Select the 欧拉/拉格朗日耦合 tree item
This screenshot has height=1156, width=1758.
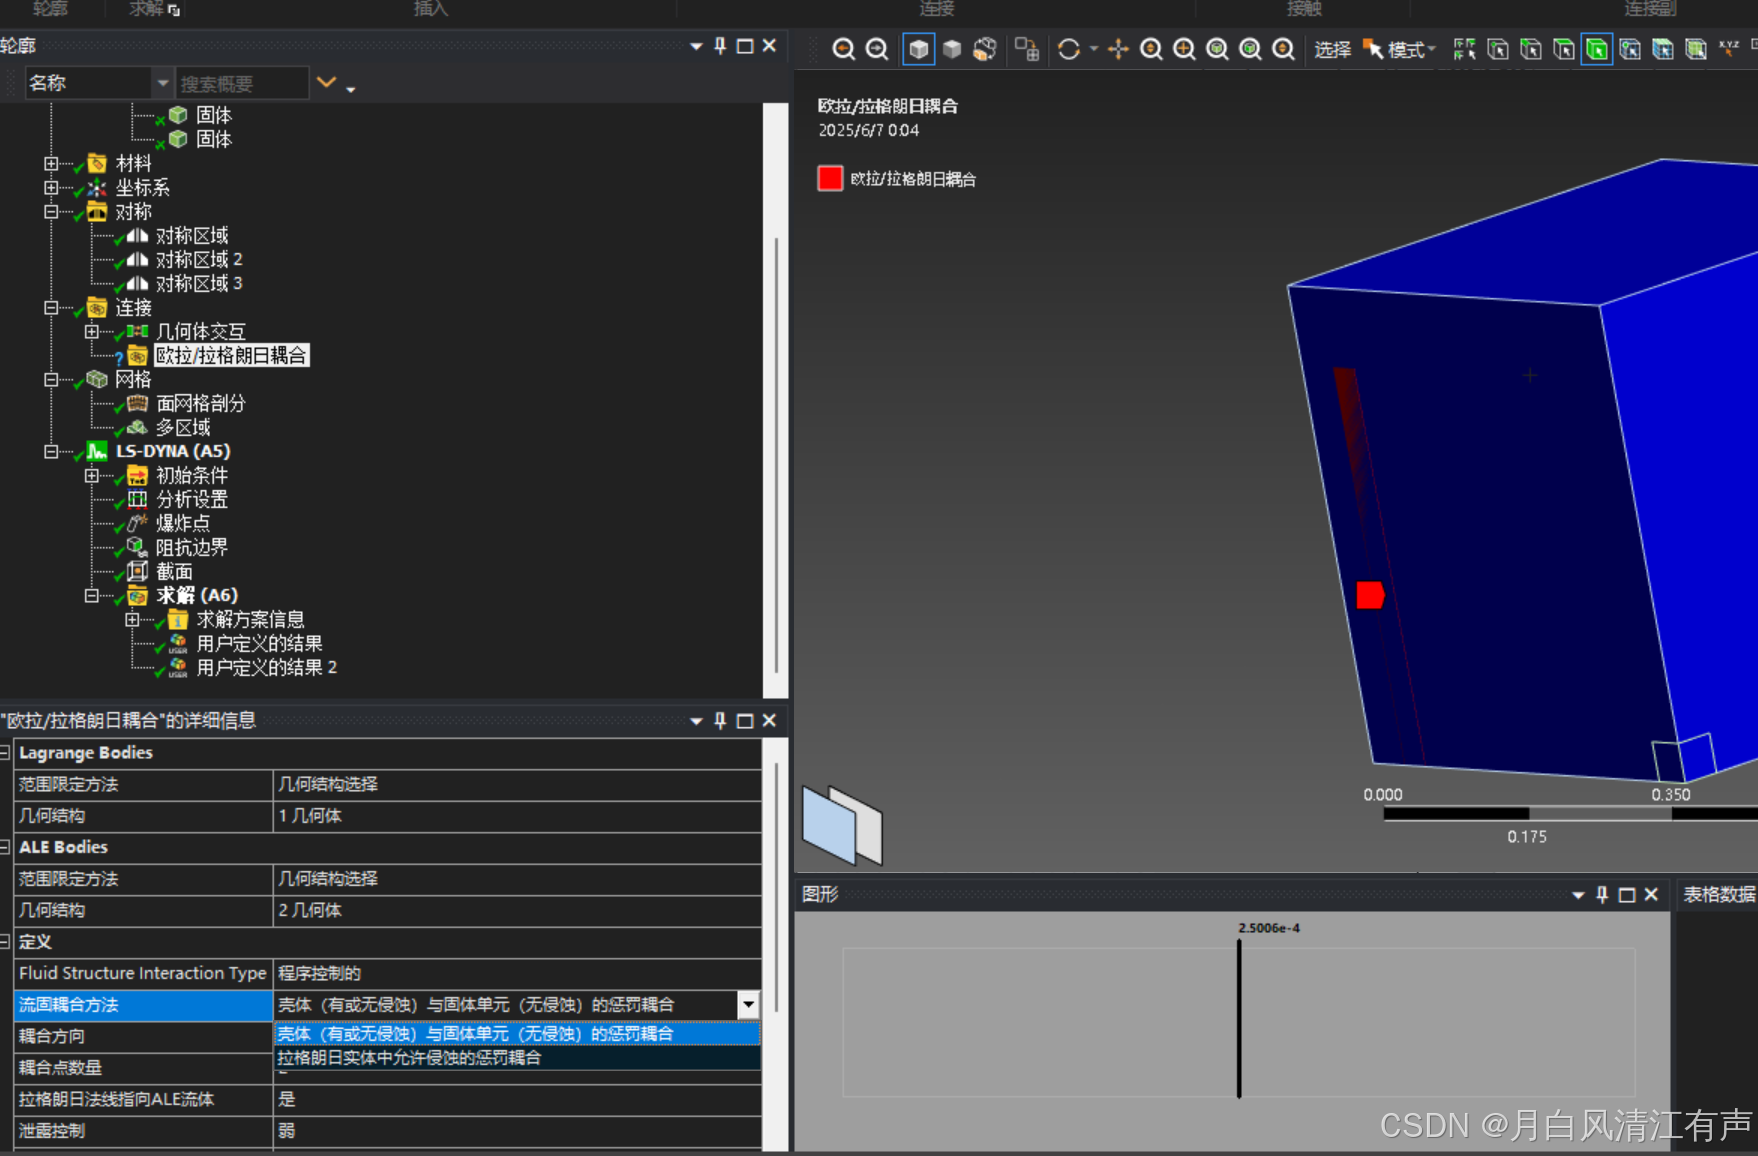coord(231,355)
